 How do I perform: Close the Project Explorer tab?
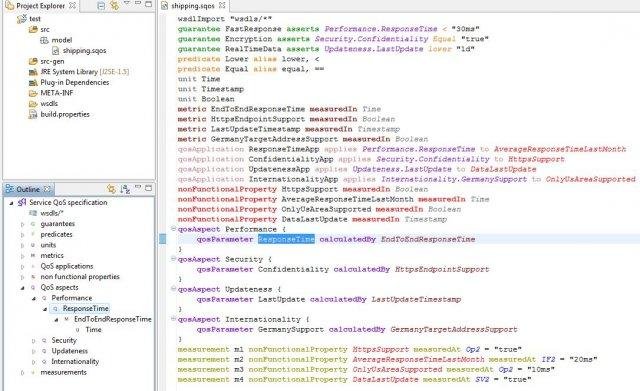pos(72,6)
